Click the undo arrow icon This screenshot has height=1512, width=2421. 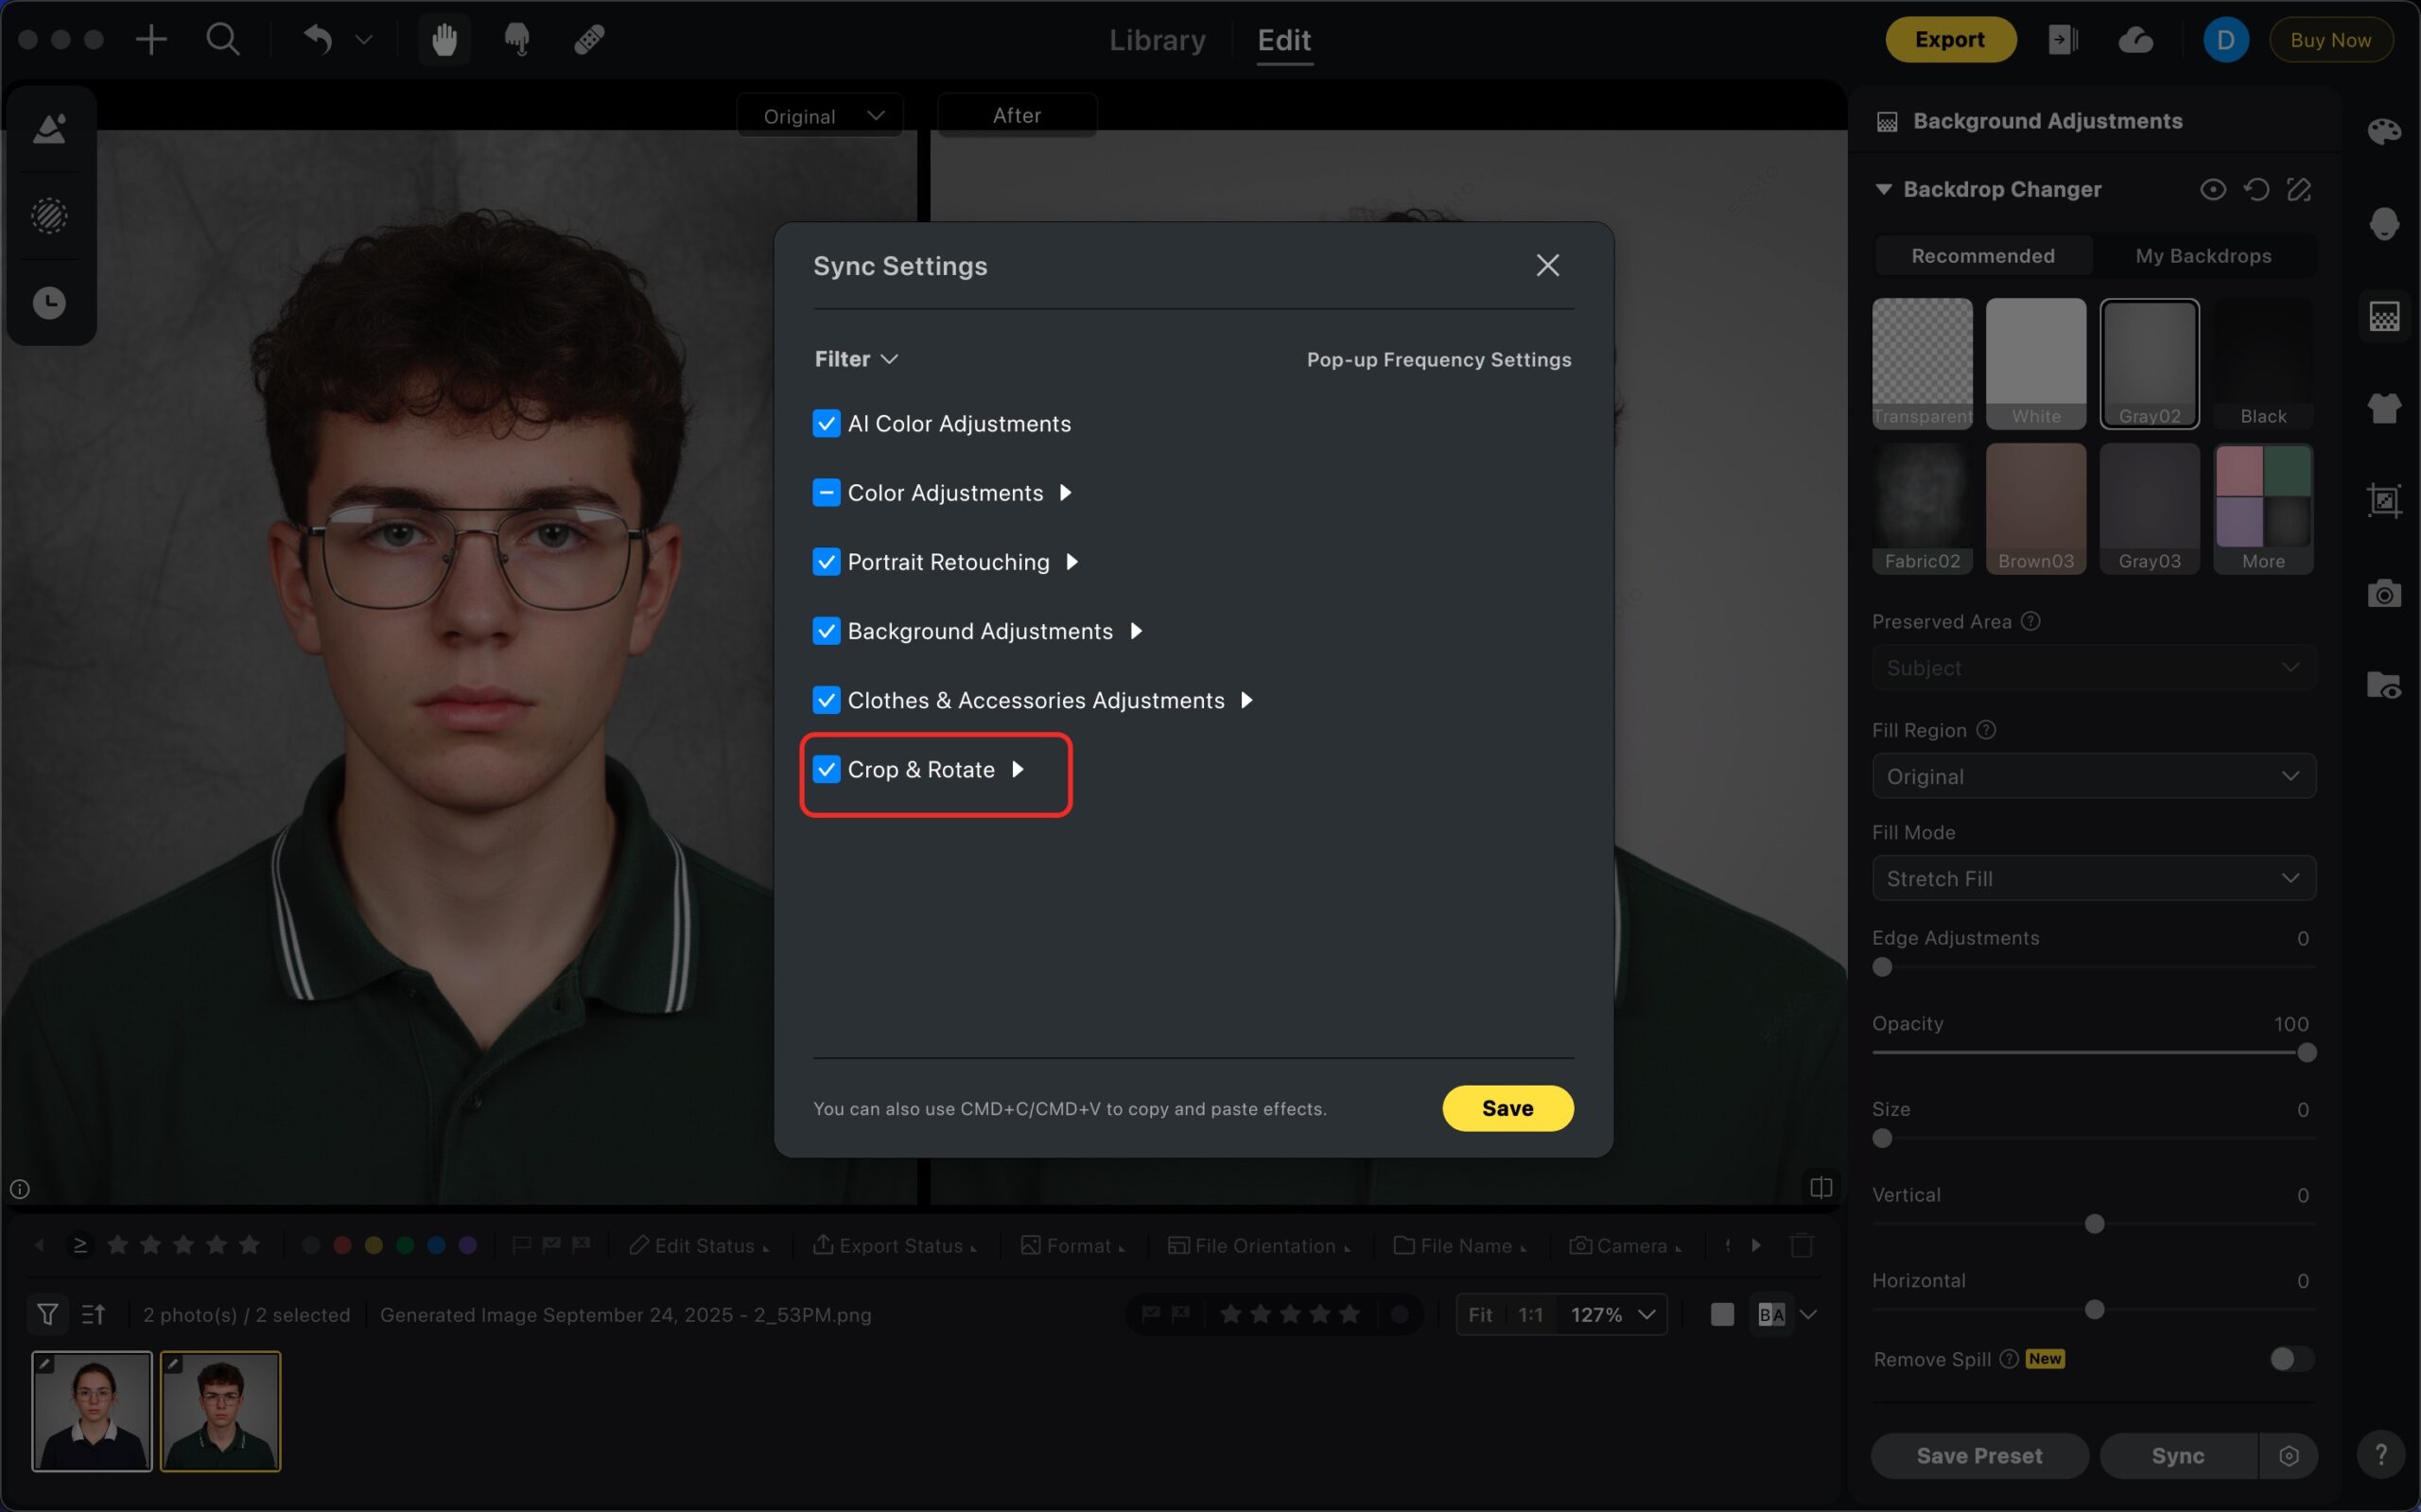point(318,39)
